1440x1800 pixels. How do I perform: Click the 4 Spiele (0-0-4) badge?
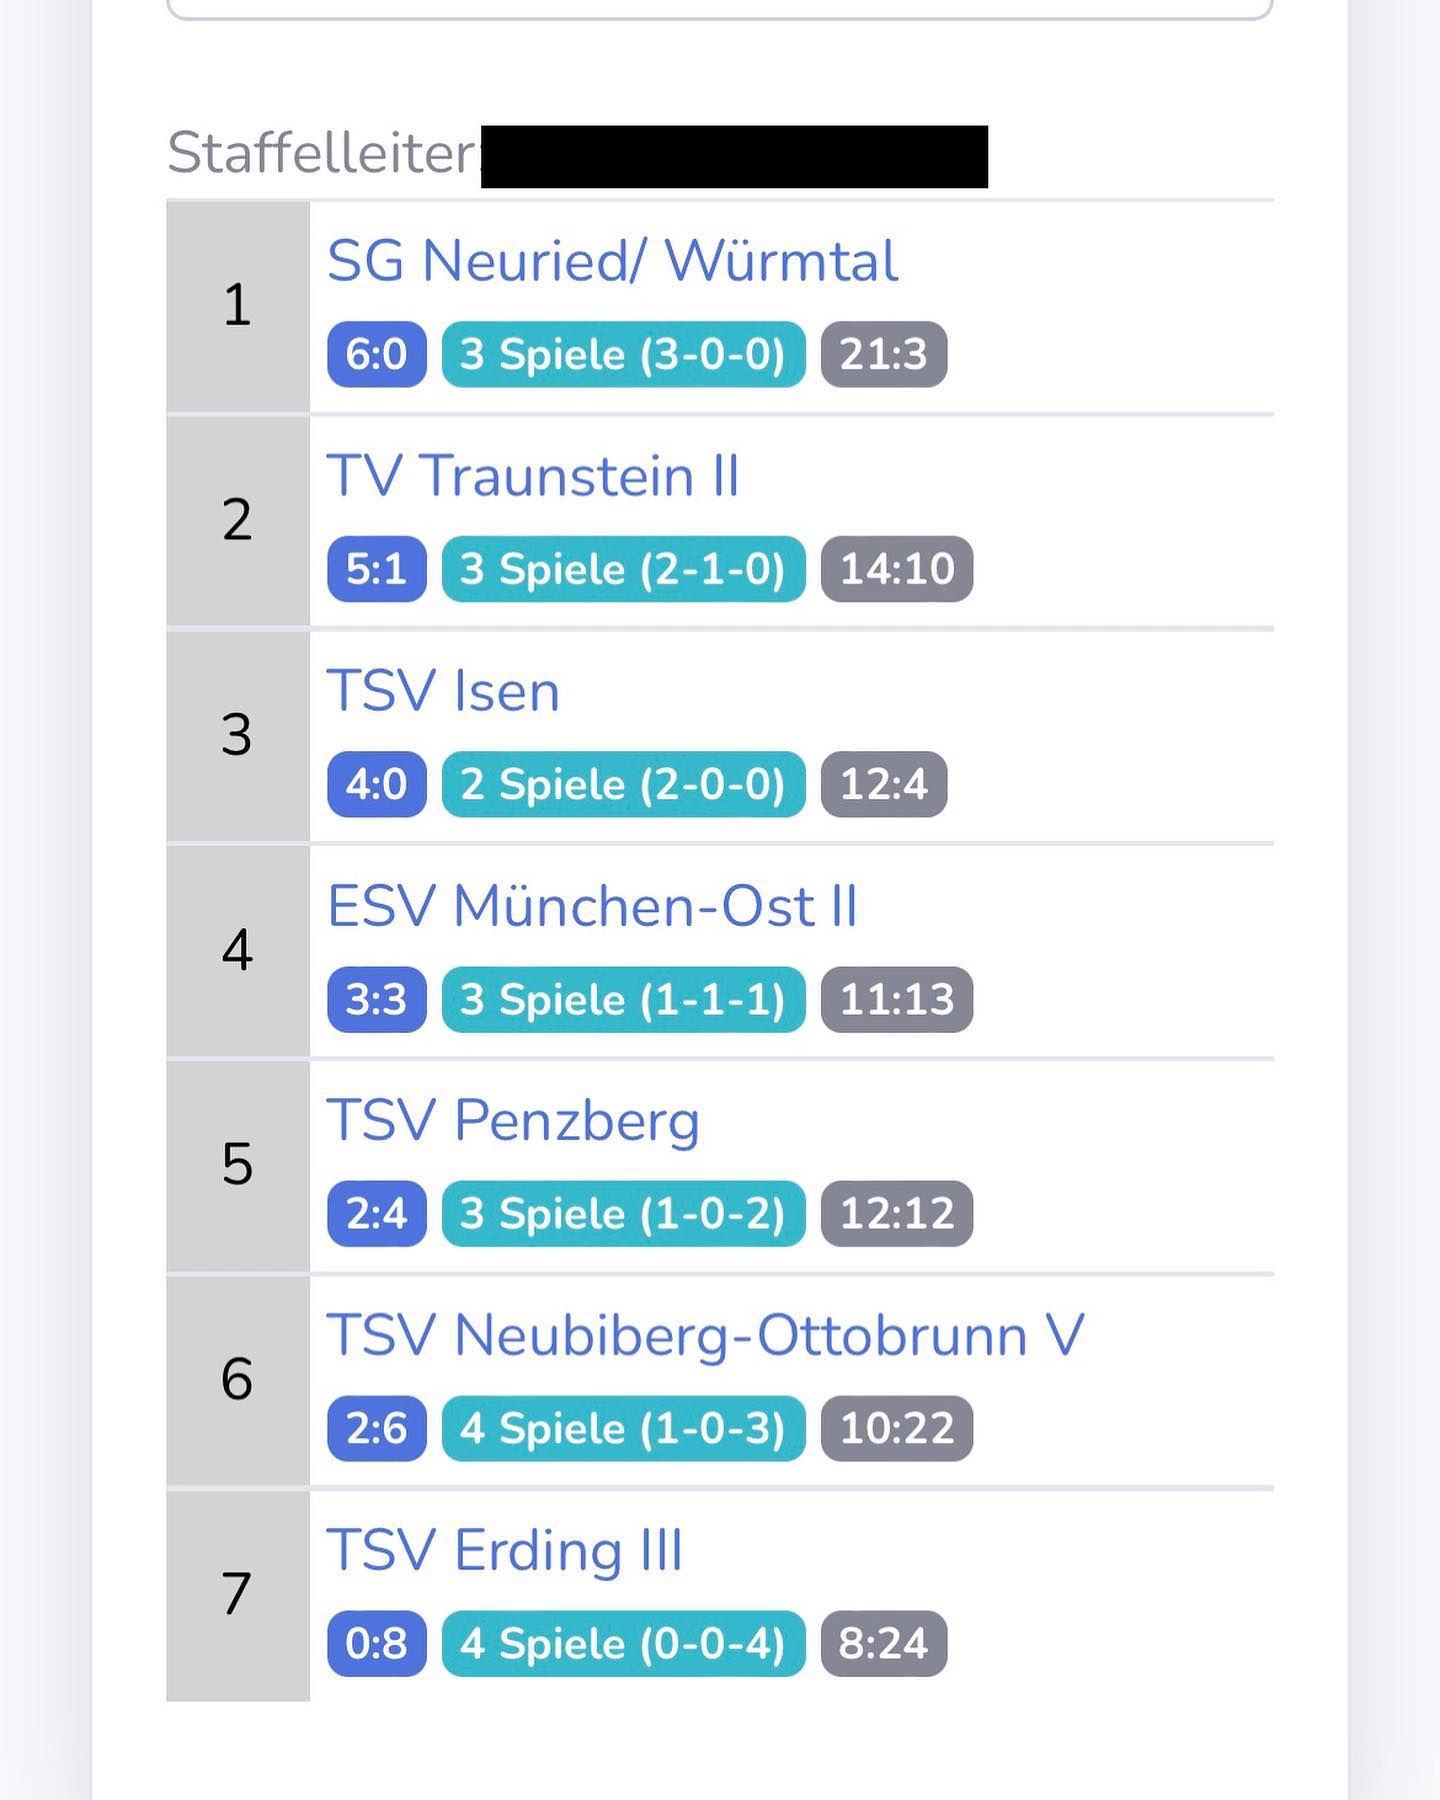coord(623,1643)
